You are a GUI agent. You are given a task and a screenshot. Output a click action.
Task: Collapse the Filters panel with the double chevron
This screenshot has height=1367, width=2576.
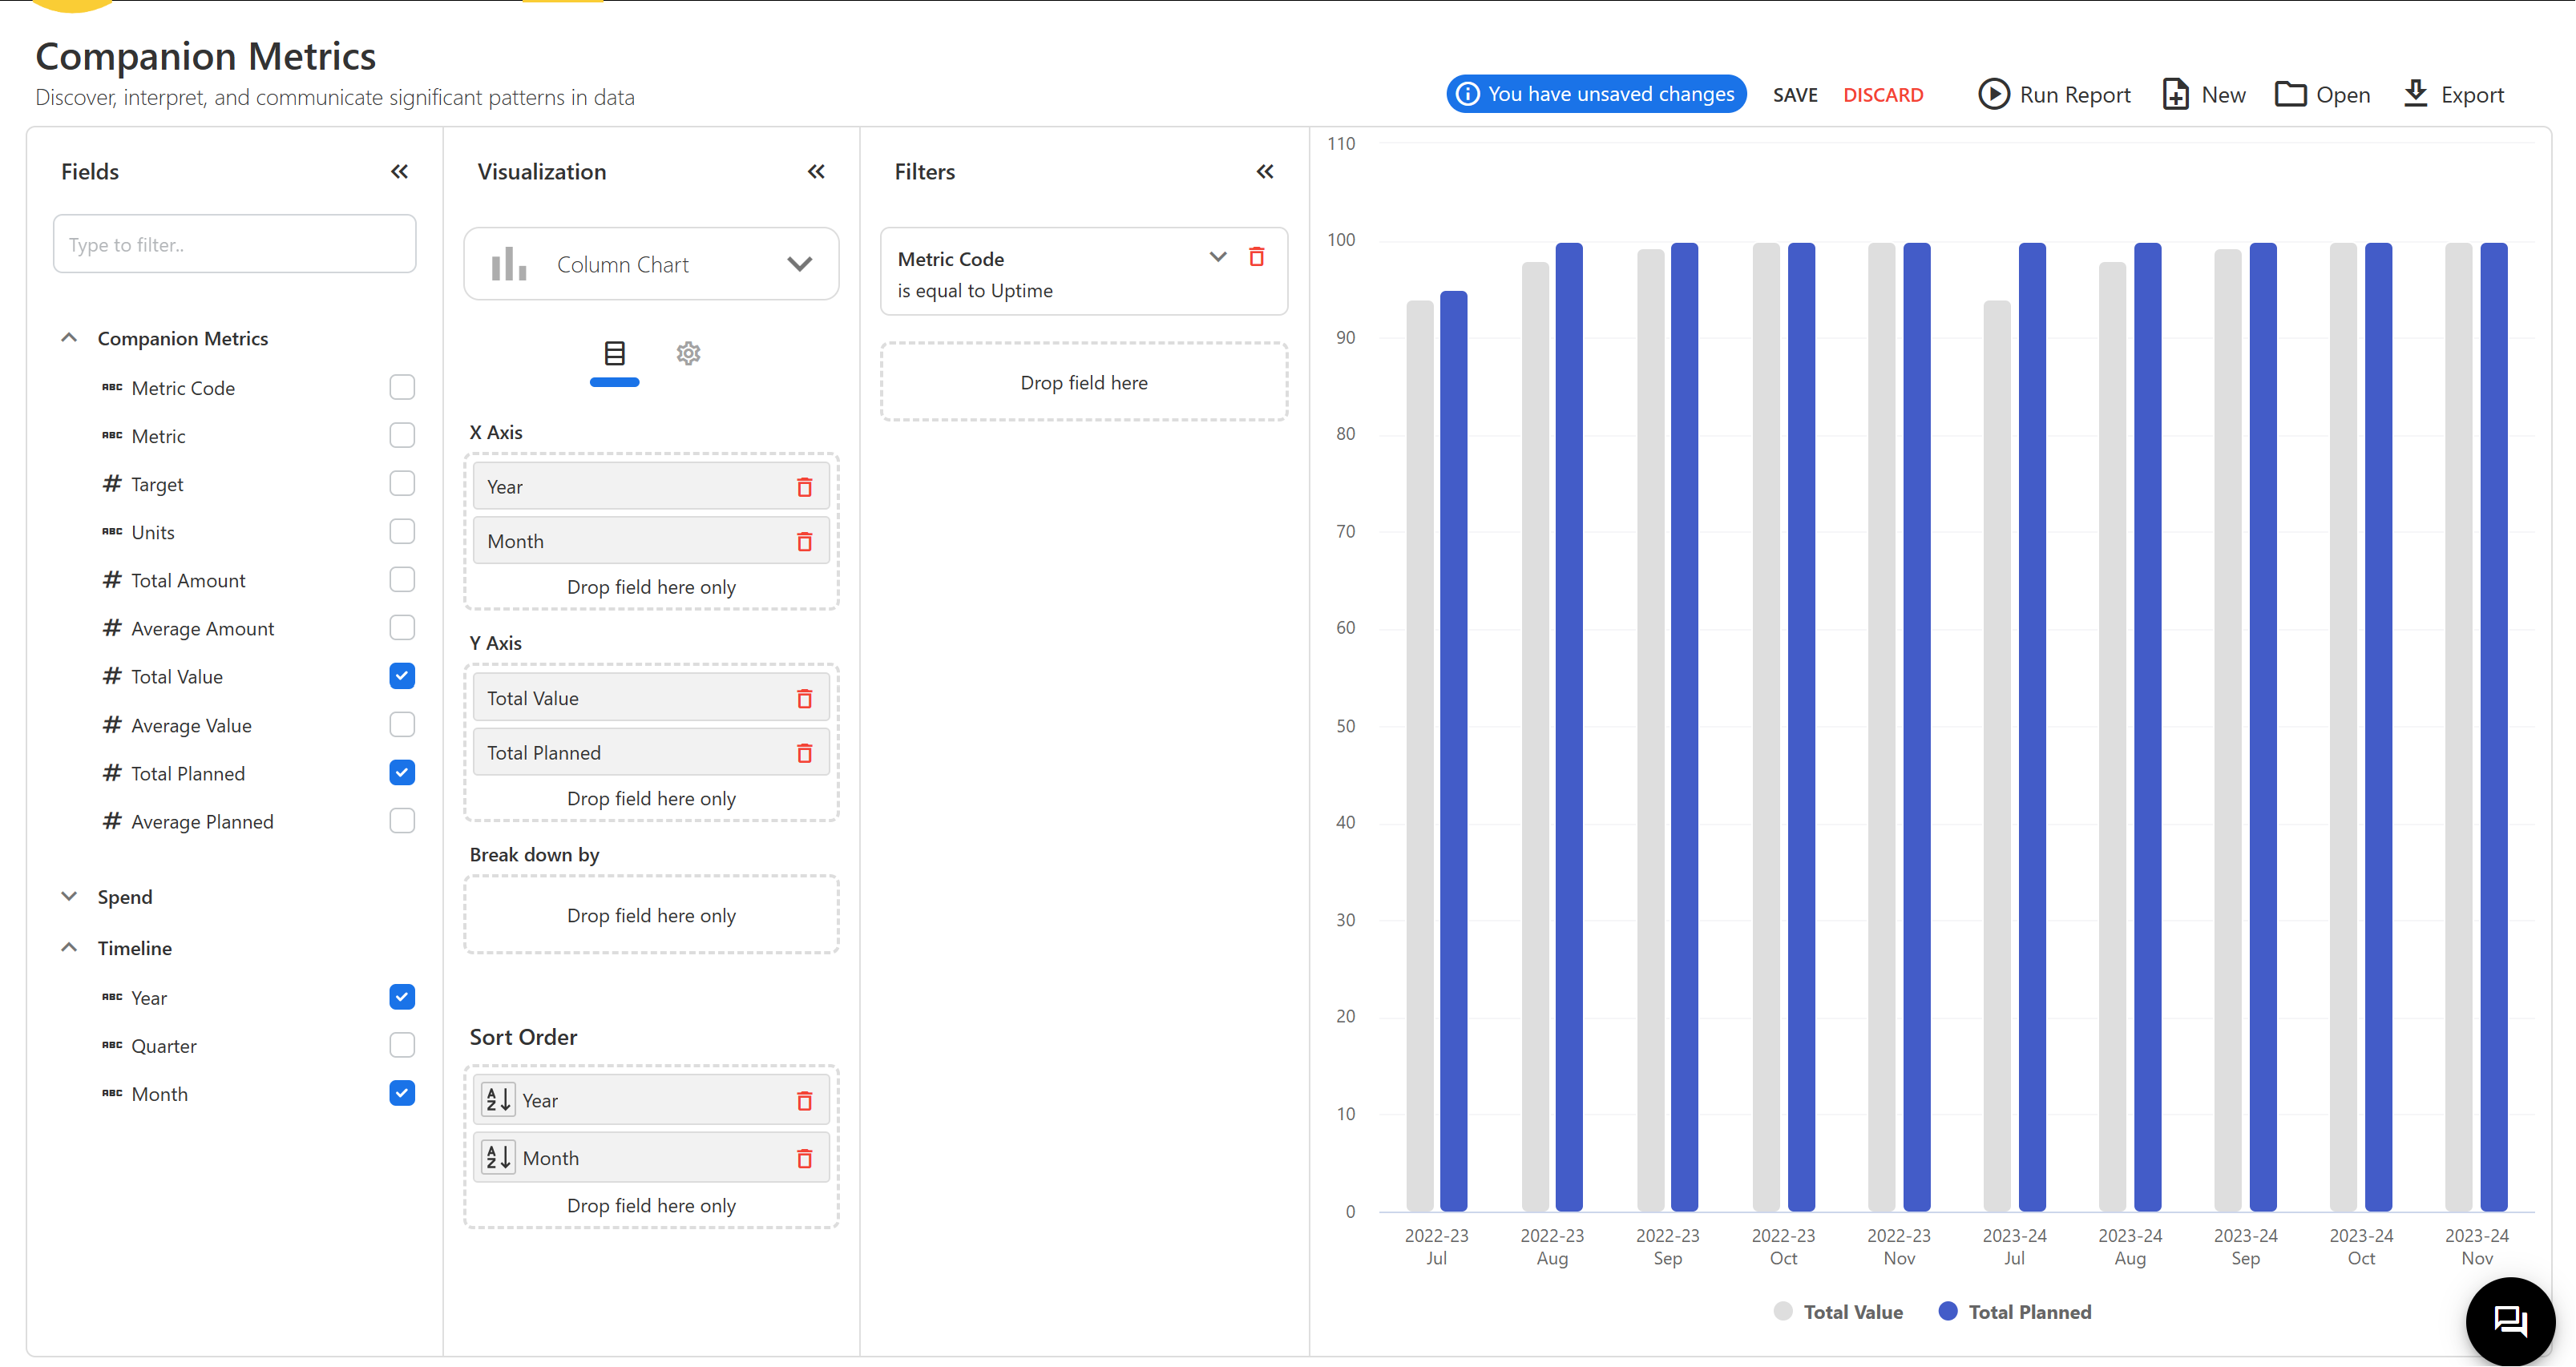pos(1264,171)
